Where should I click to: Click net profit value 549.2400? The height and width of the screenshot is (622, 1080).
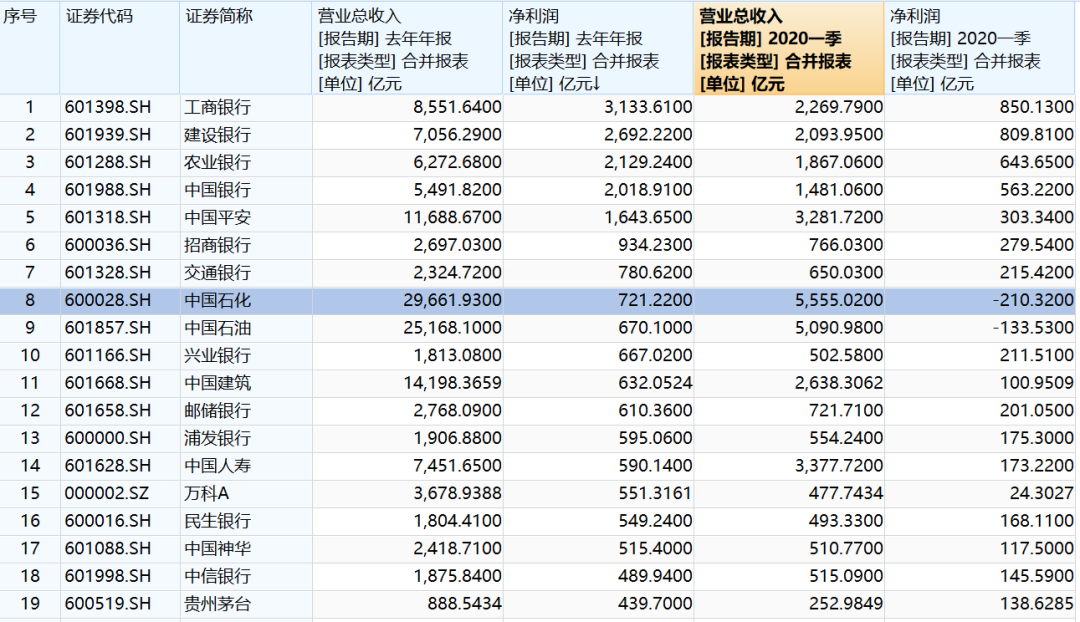[x=655, y=521]
